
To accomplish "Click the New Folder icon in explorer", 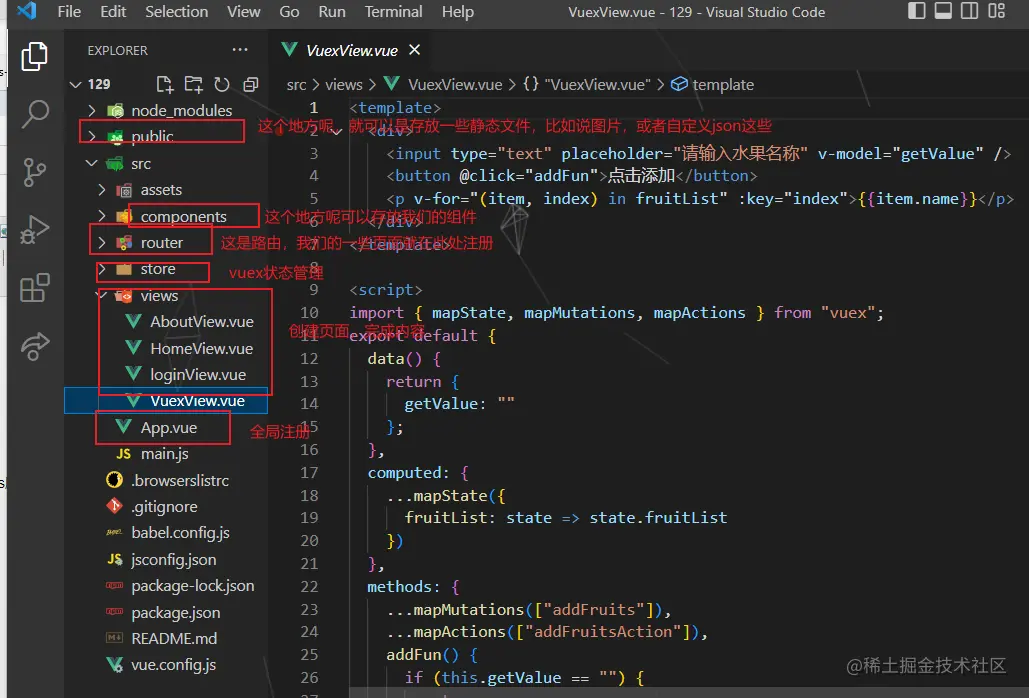I will coord(194,84).
